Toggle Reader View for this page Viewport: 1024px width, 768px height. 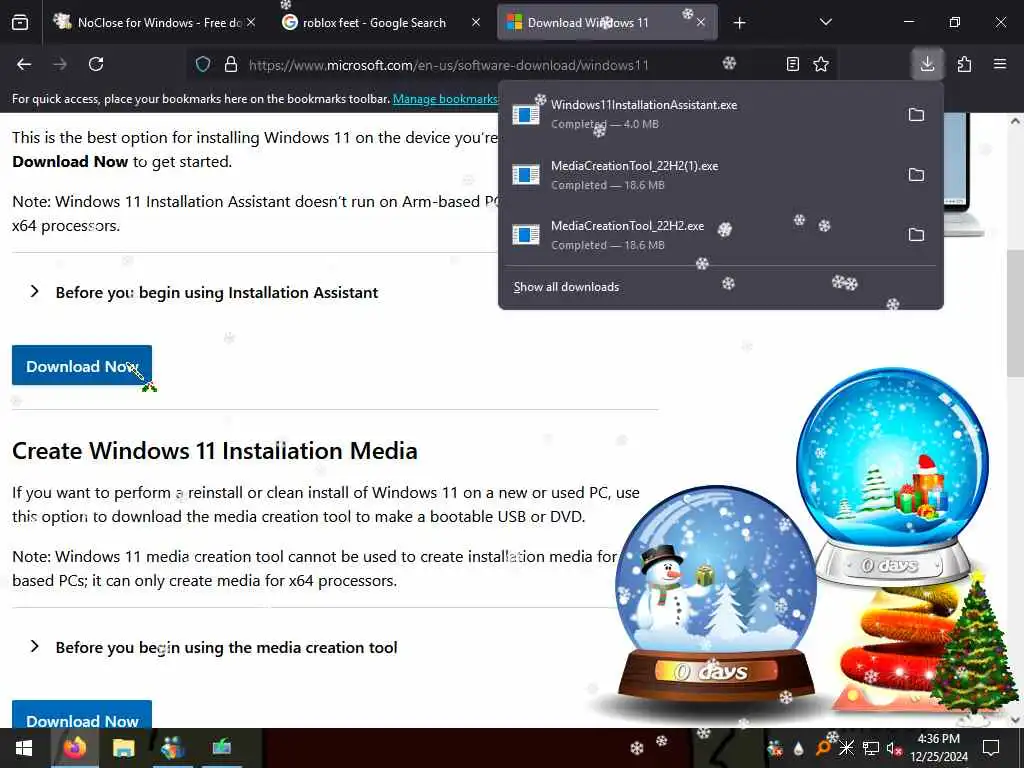tap(792, 64)
